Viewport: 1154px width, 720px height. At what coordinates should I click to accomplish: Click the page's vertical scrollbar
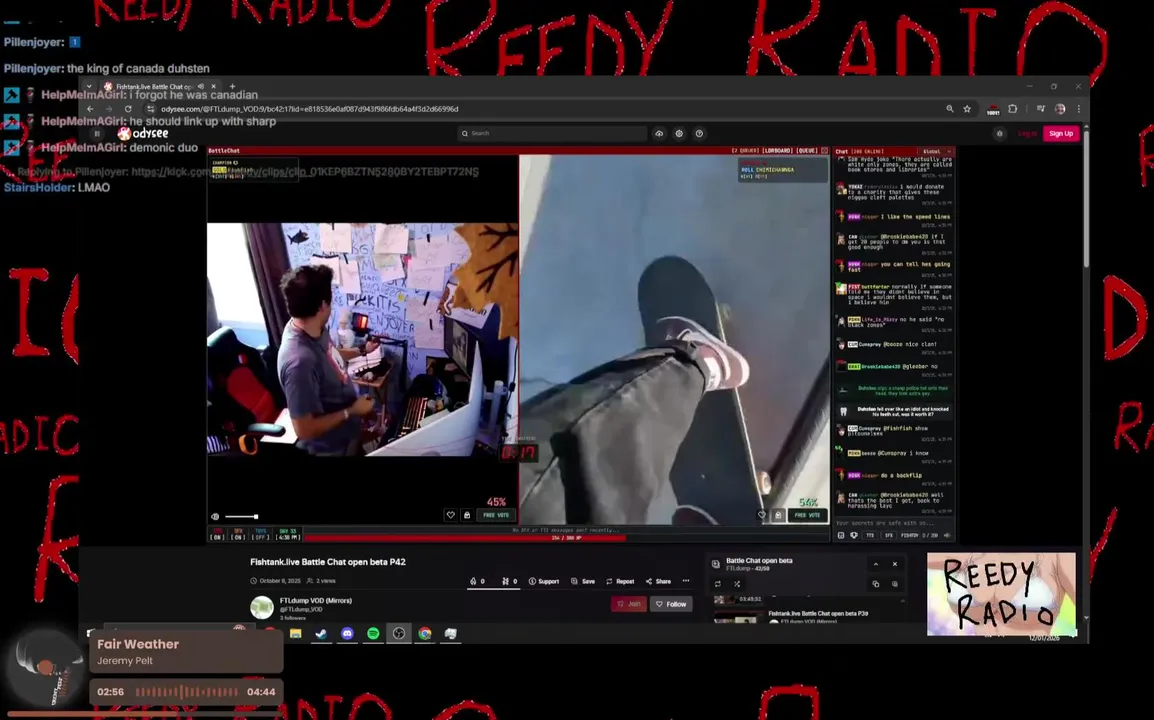coord(1085,199)
